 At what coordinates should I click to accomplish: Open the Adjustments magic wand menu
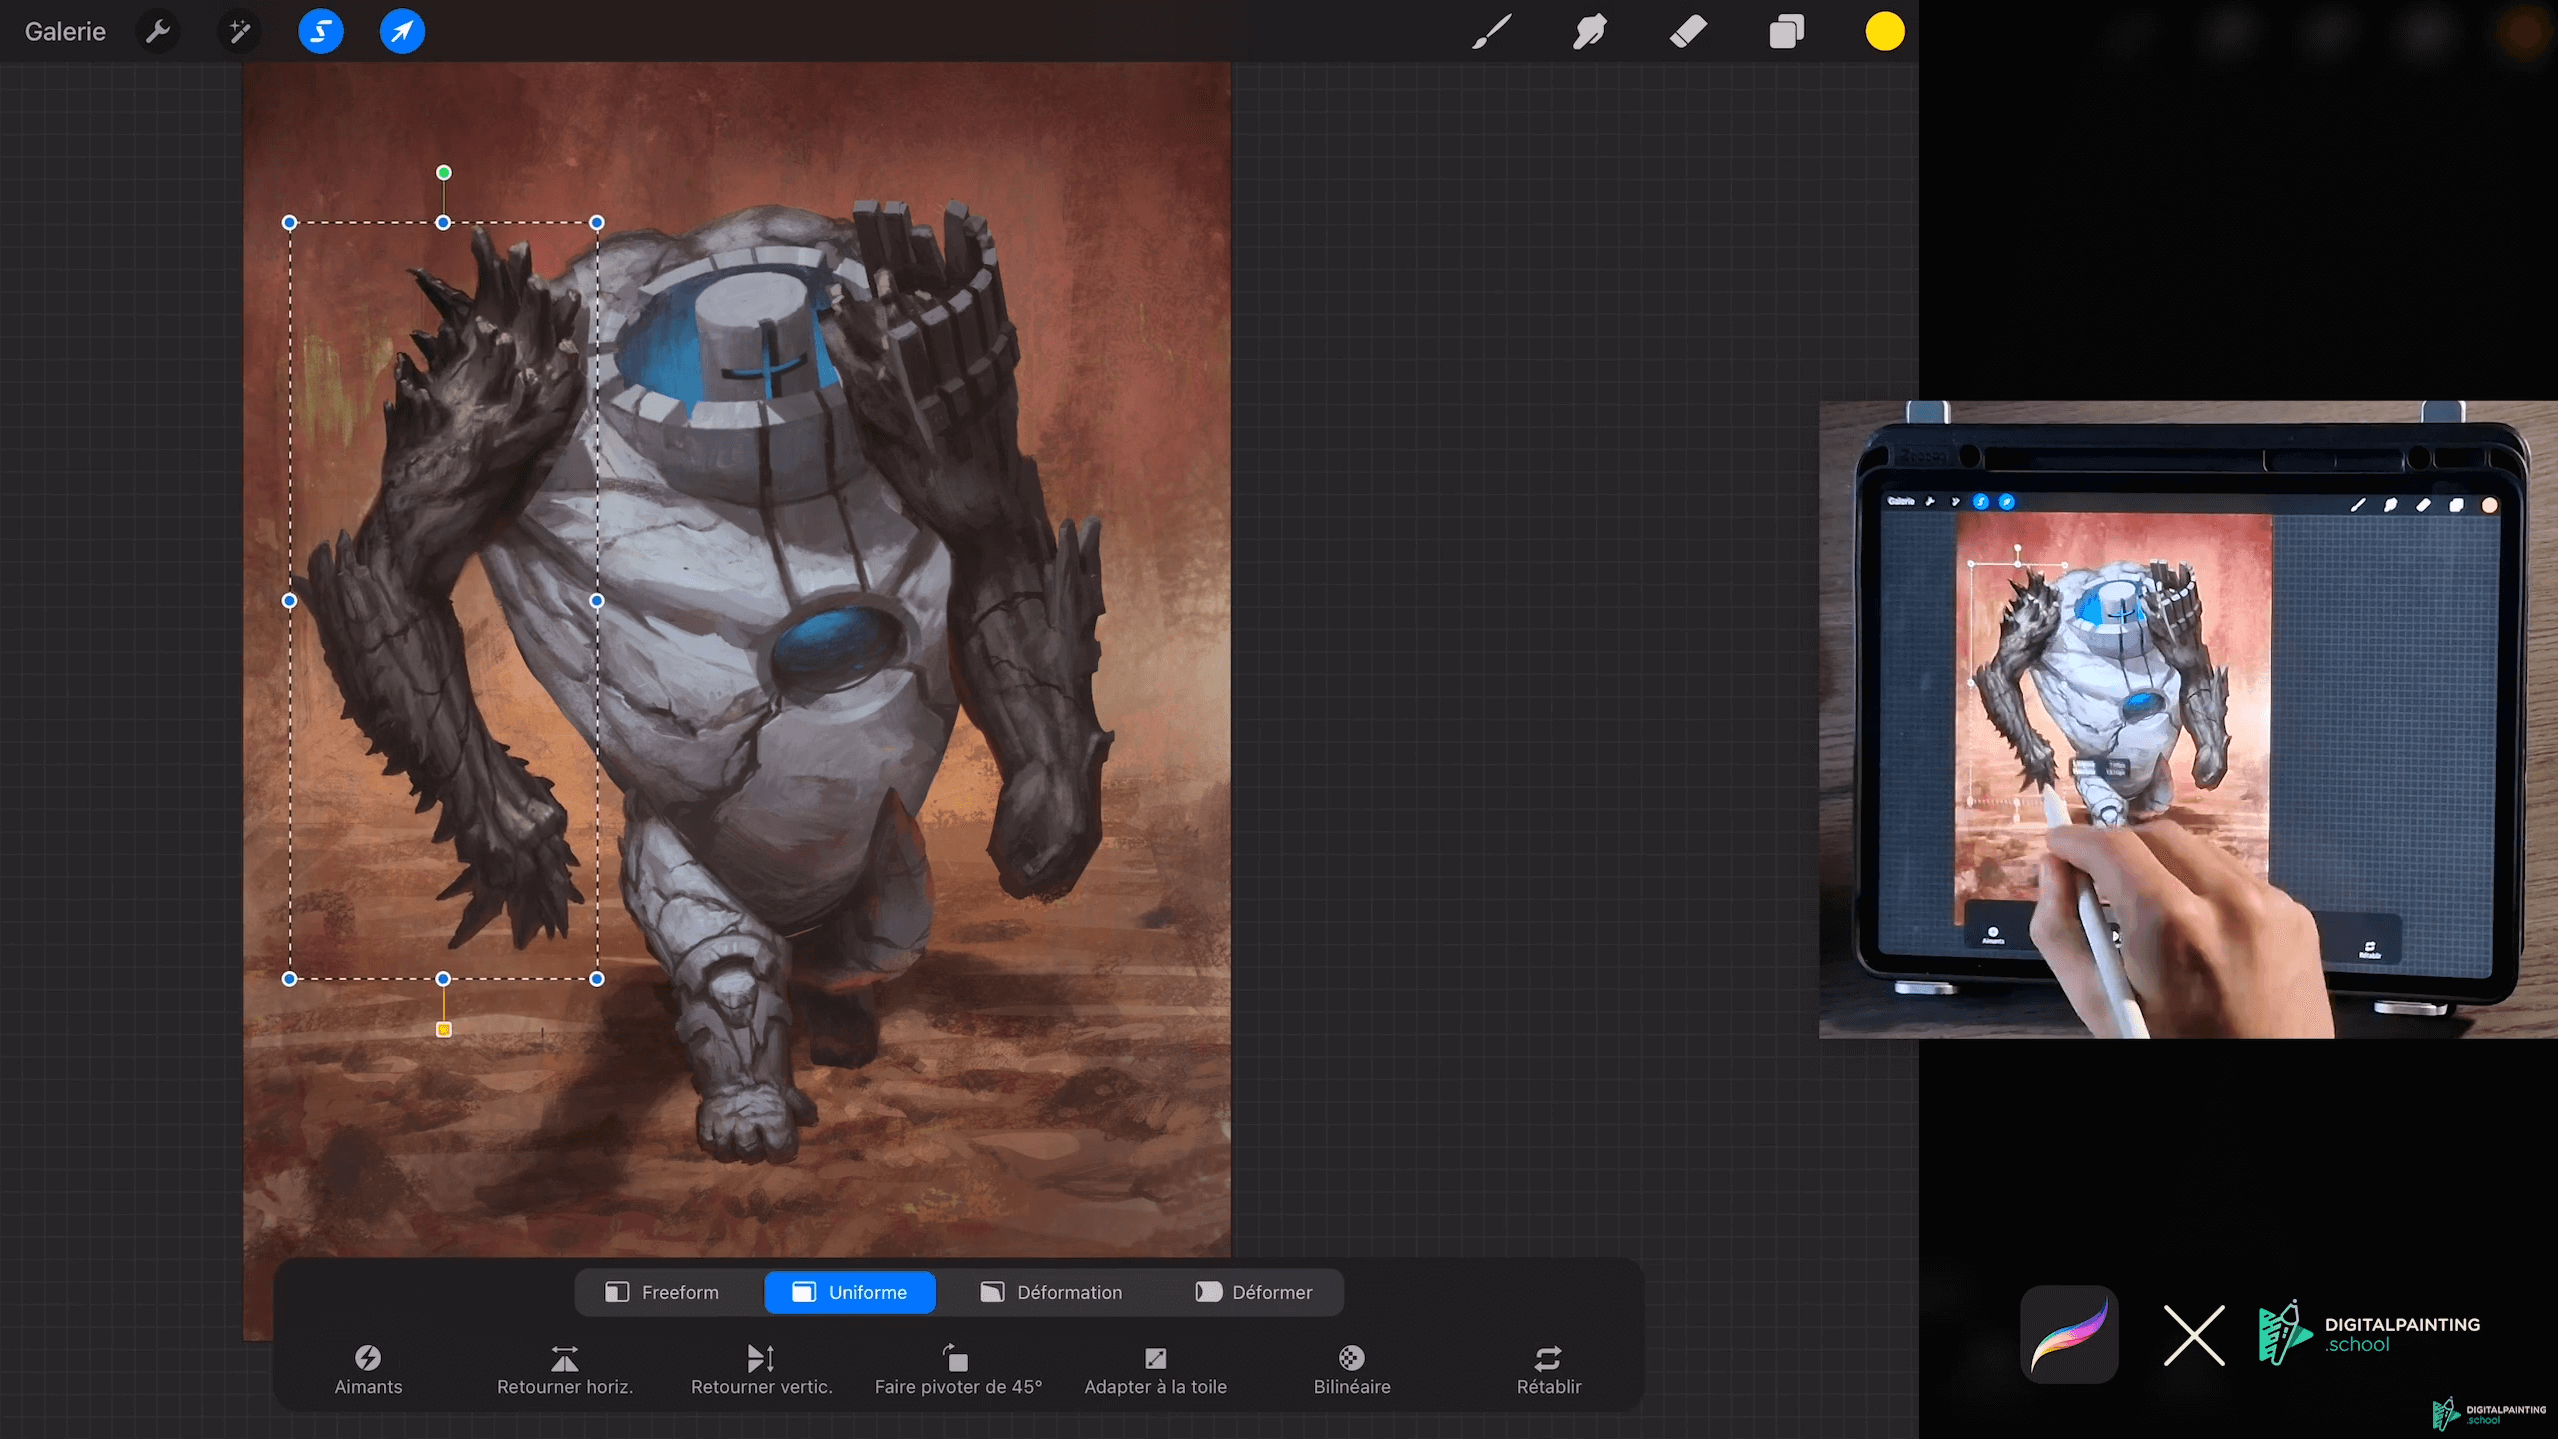pyautogui.click(x=239, y=31)
